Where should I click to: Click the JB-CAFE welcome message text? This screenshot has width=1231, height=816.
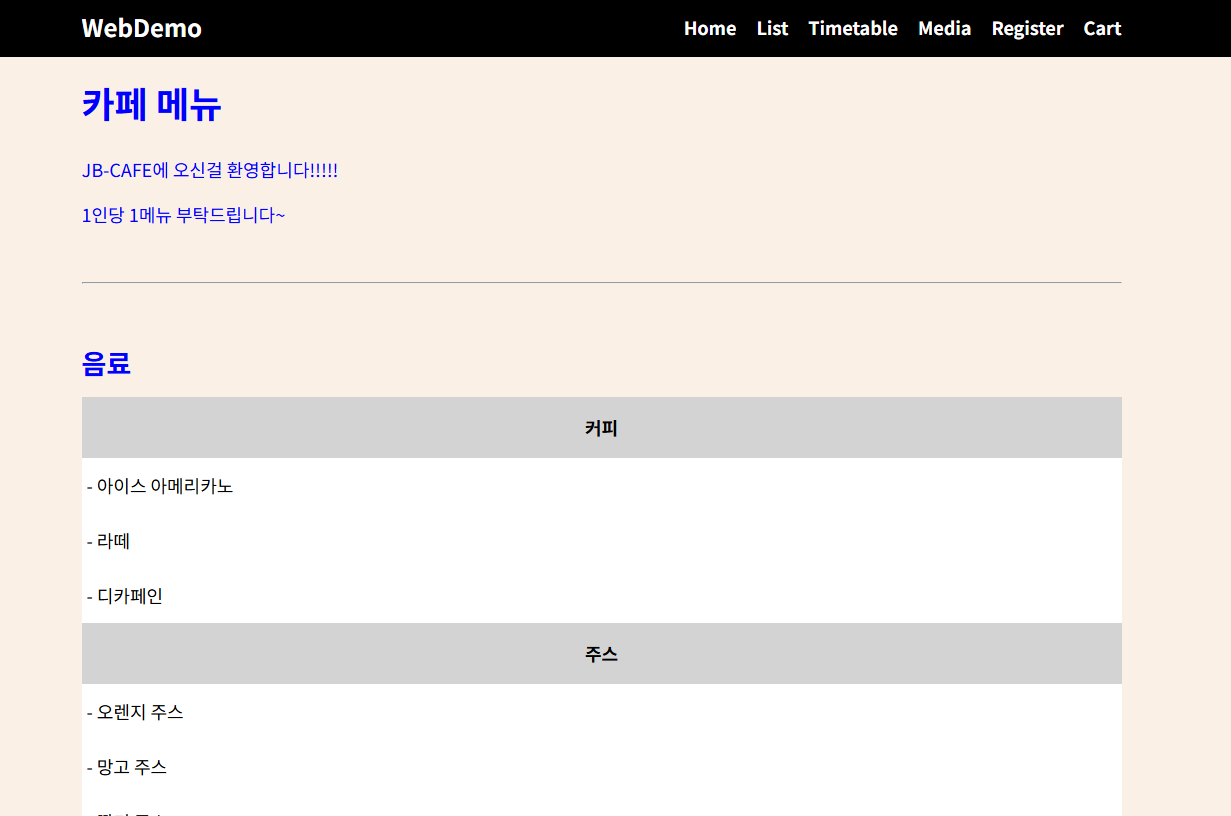pyautogui.click(x=210, y=170)
